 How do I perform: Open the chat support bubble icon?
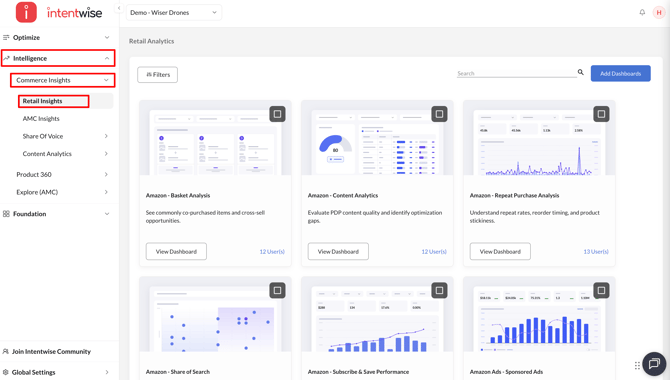(x=654, y=364)
